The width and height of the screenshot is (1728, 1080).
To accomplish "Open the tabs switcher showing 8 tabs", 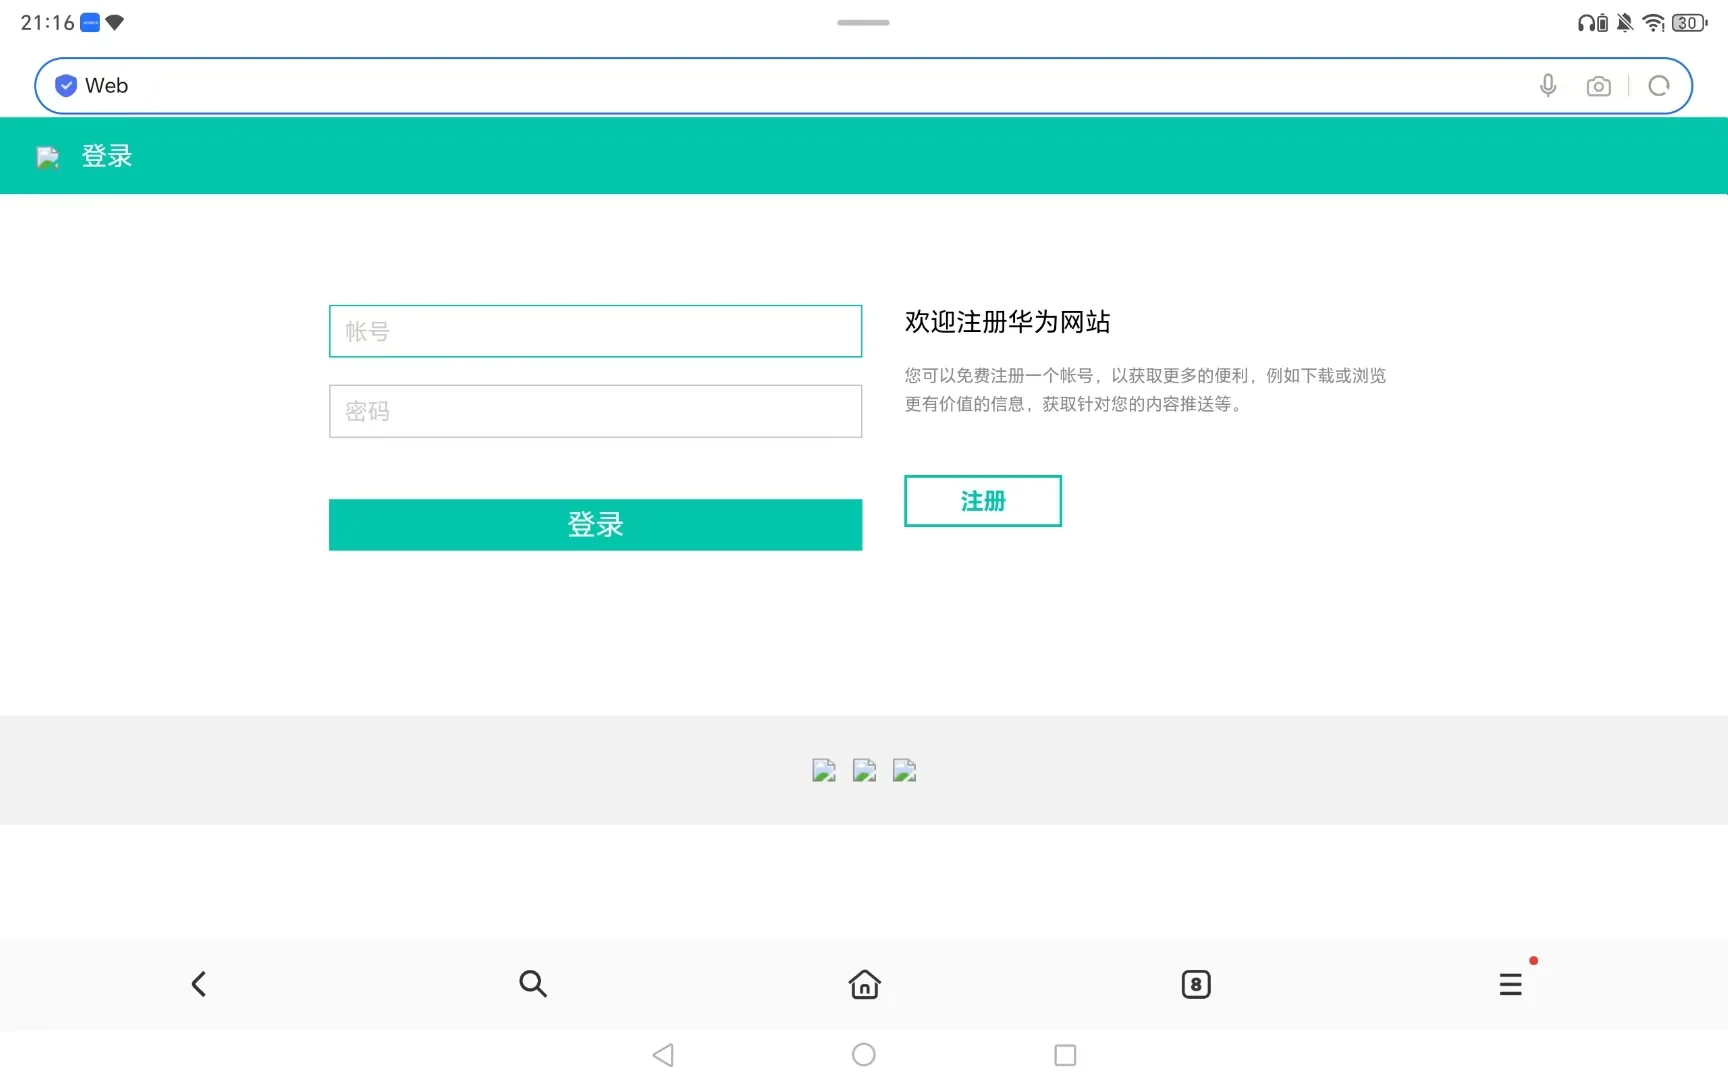I will pos(1196,984).
